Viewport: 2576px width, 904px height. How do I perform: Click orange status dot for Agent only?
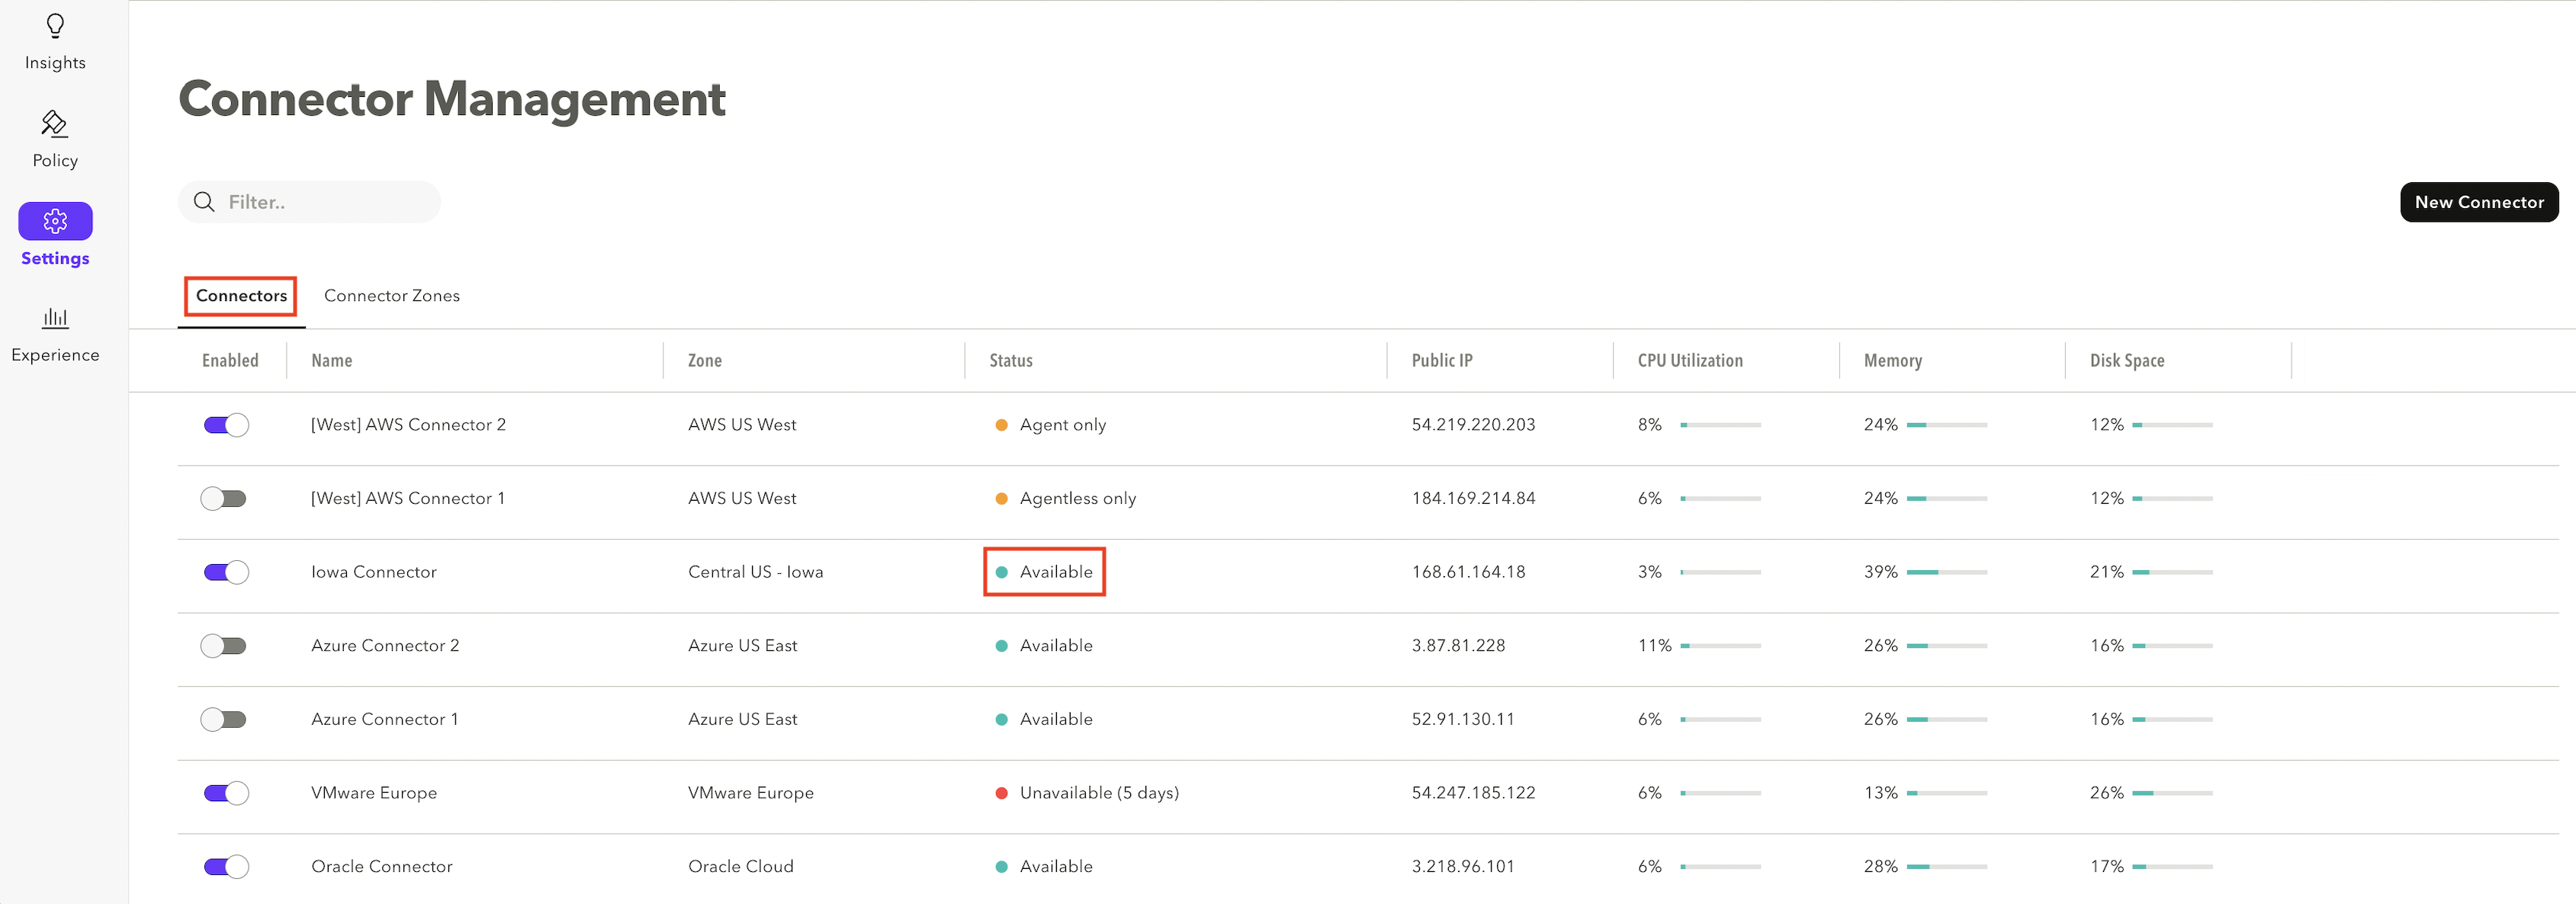[1001, 425]
